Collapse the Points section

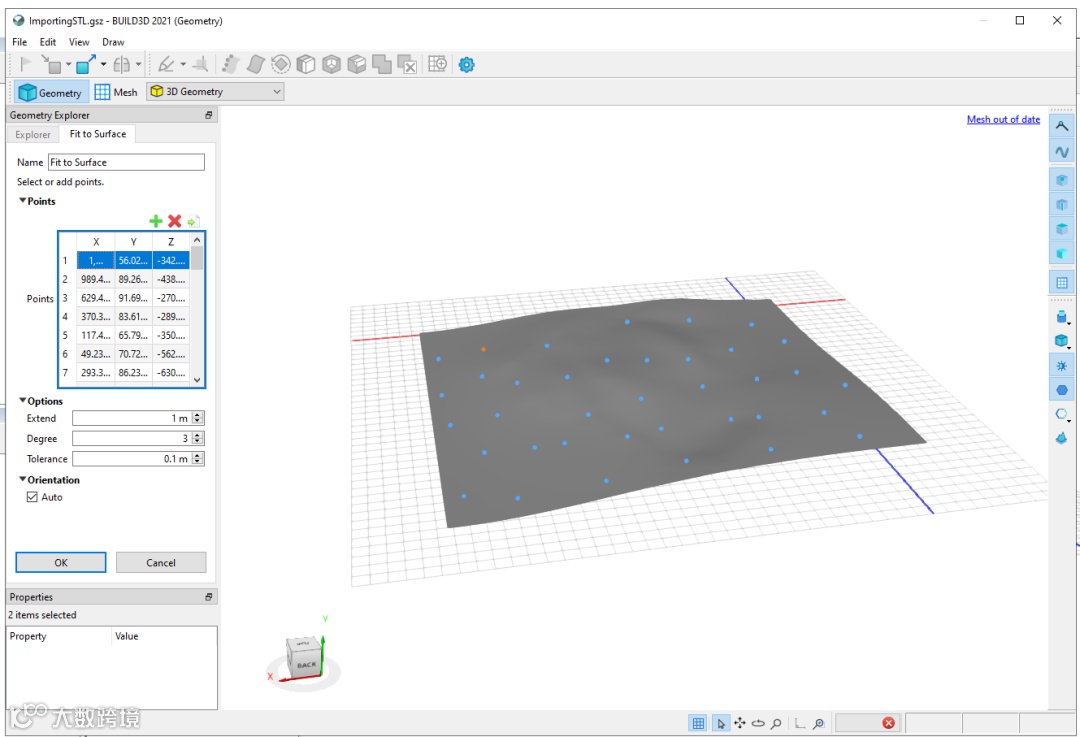click(x=23, y=201)
